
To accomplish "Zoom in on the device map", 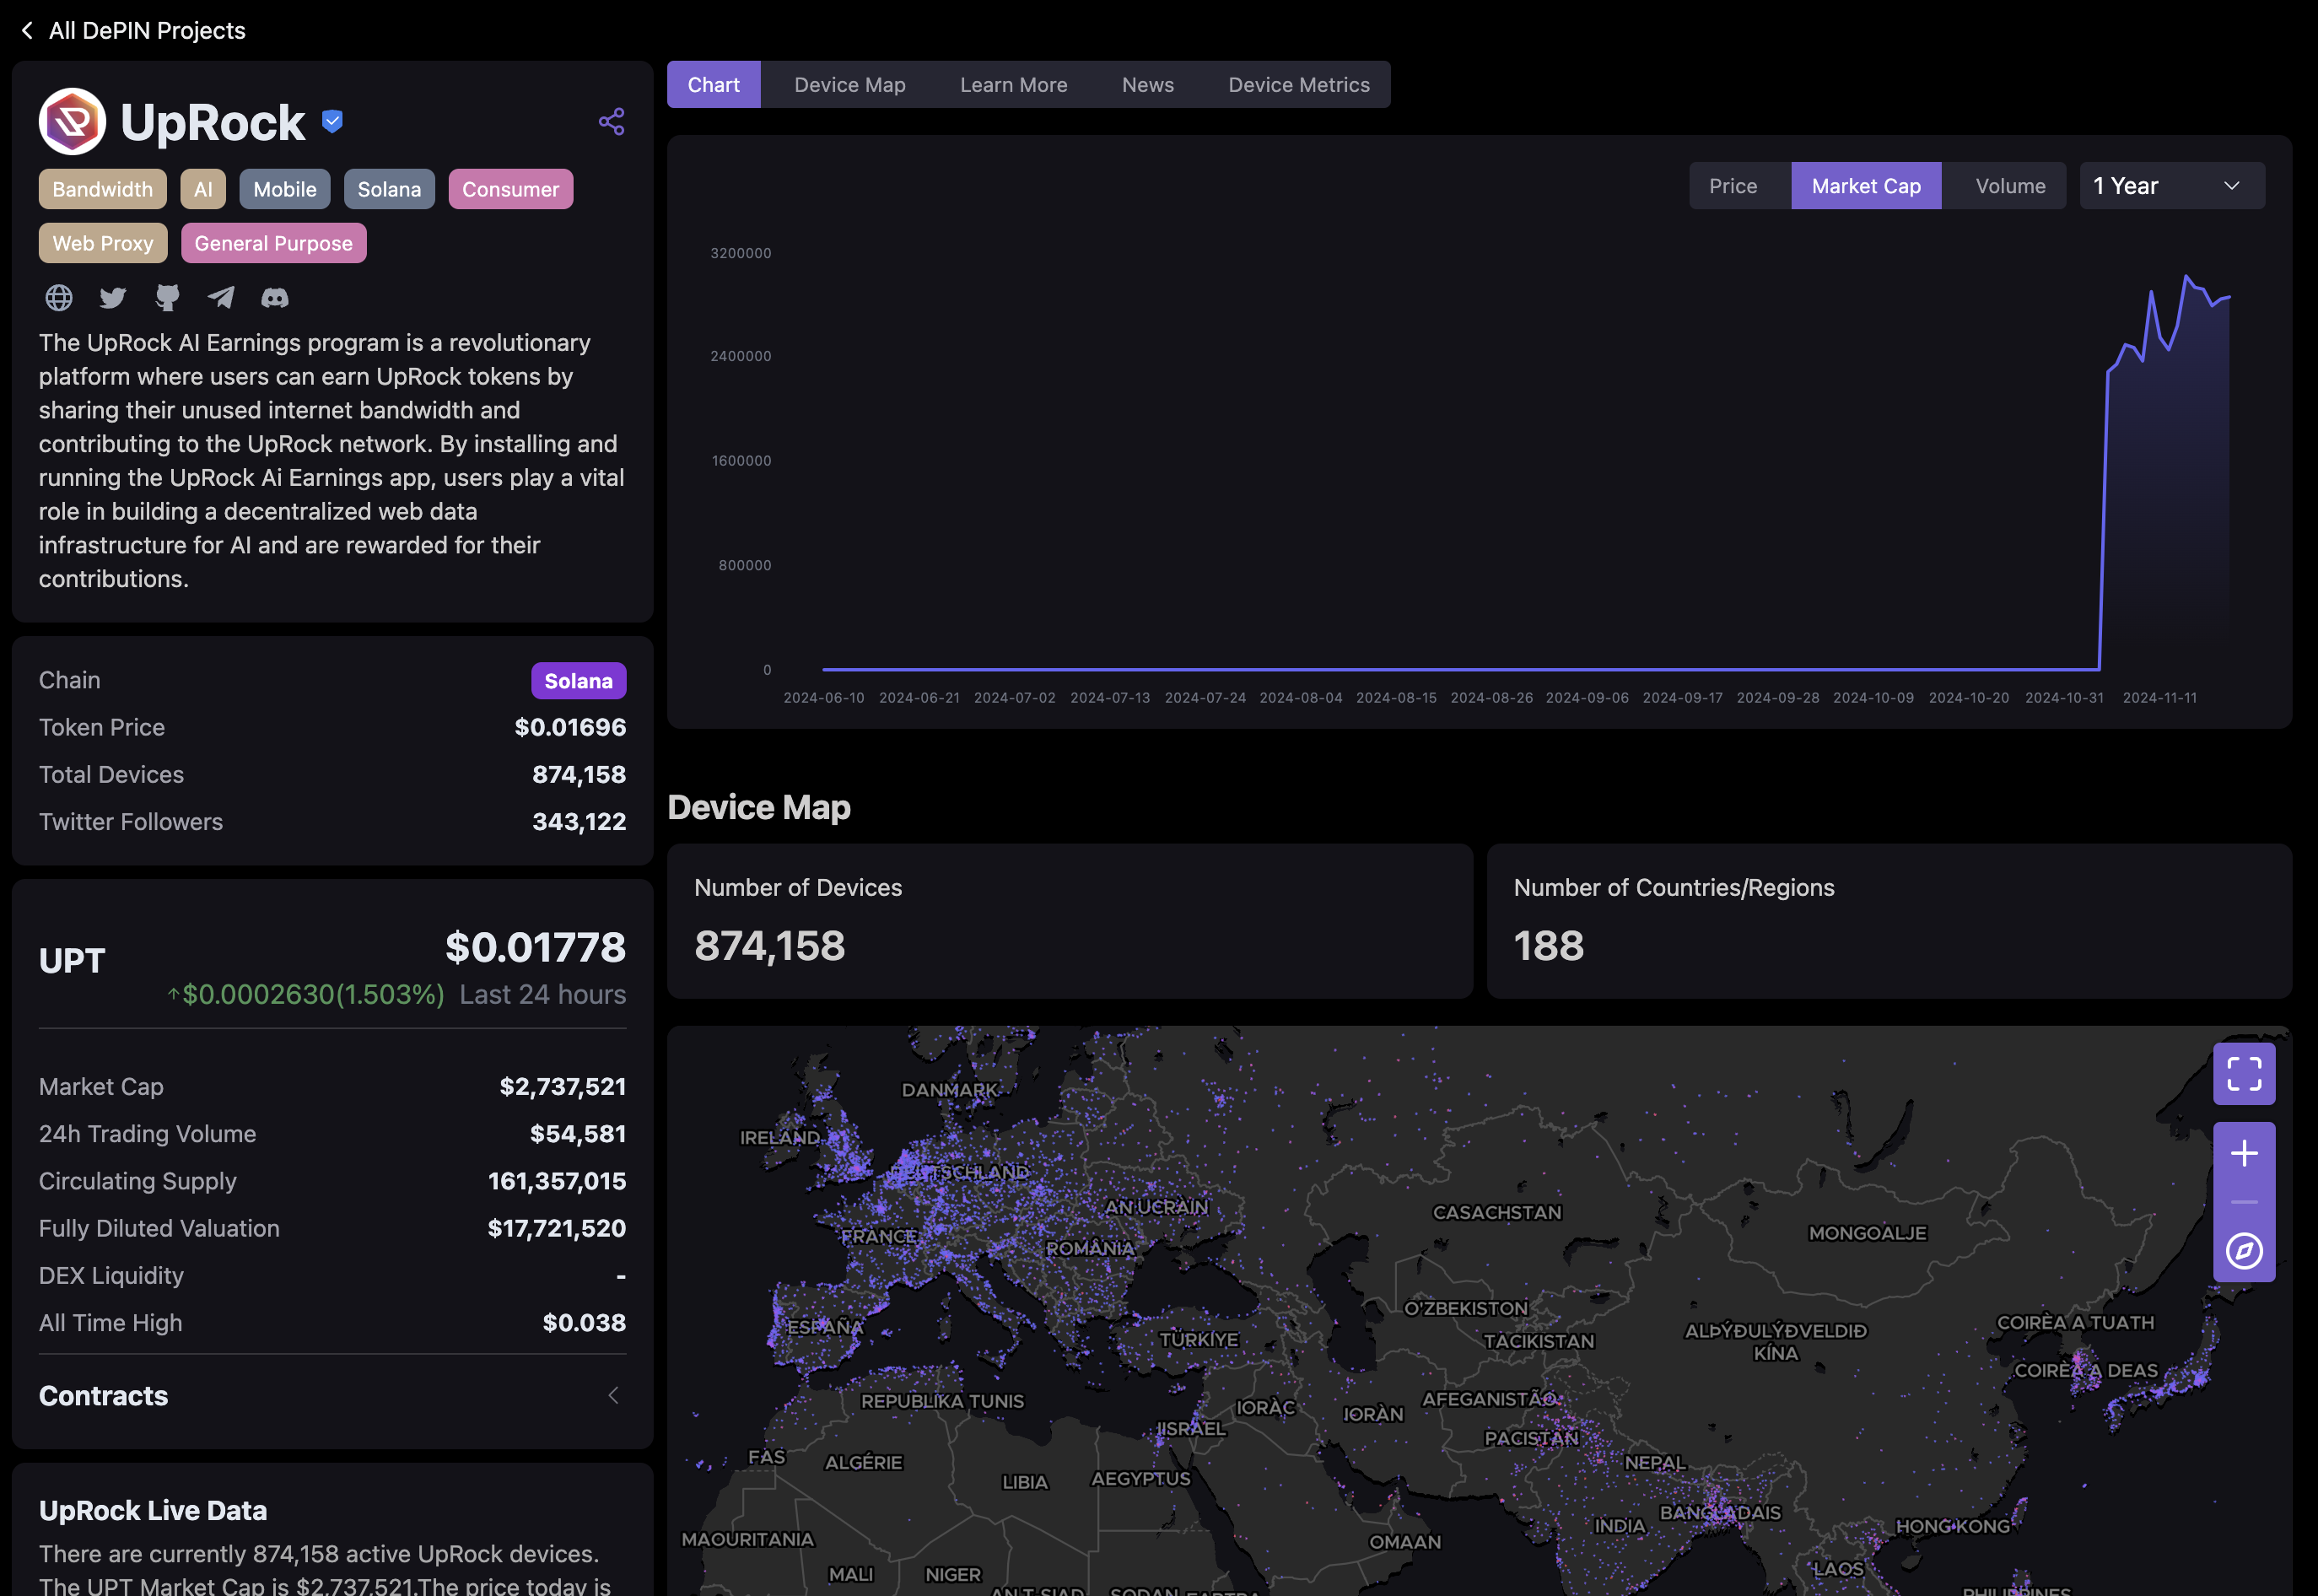I will 2243,1153.
